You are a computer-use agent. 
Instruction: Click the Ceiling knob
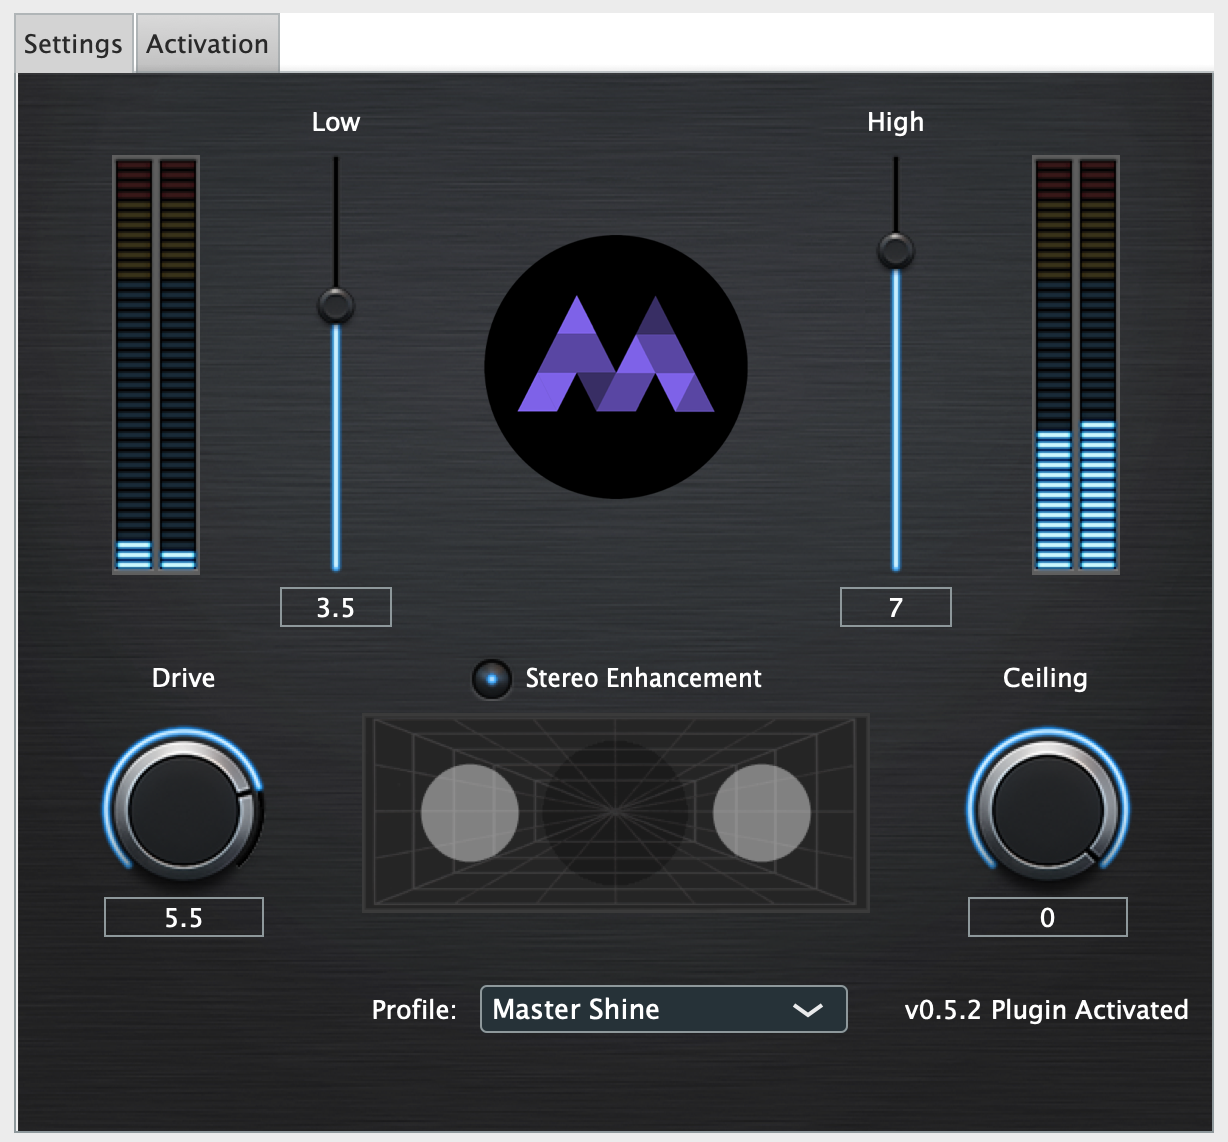click(x=1046, y=812)
